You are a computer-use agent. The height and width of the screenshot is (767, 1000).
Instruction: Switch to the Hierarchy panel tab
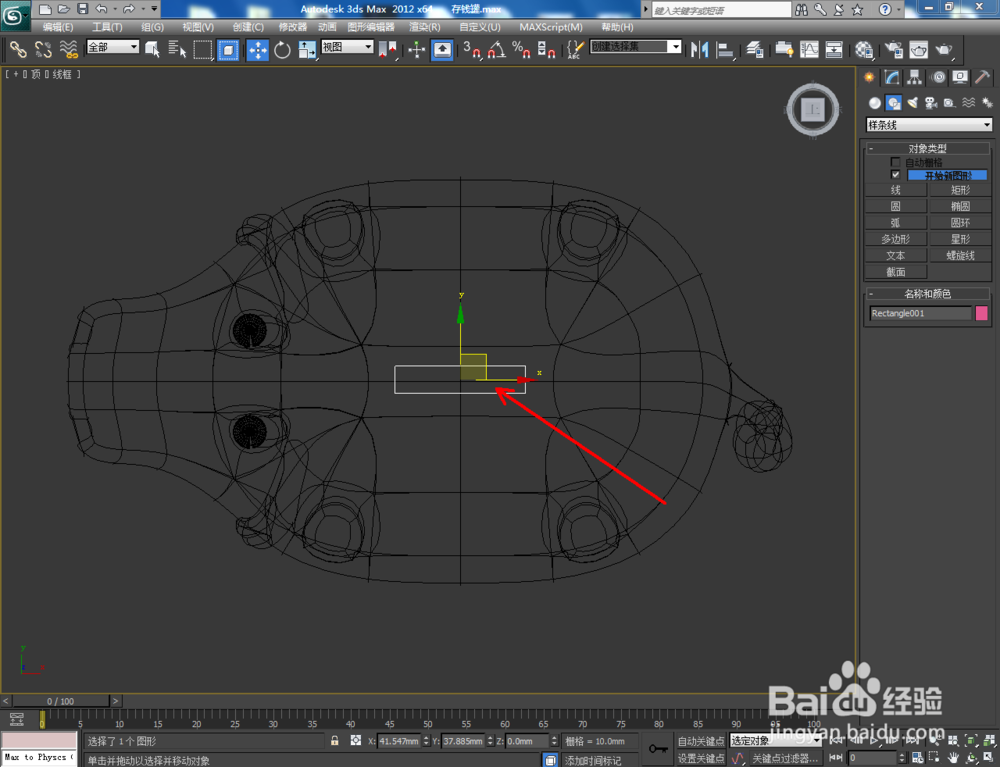click(x=915, y=78)
